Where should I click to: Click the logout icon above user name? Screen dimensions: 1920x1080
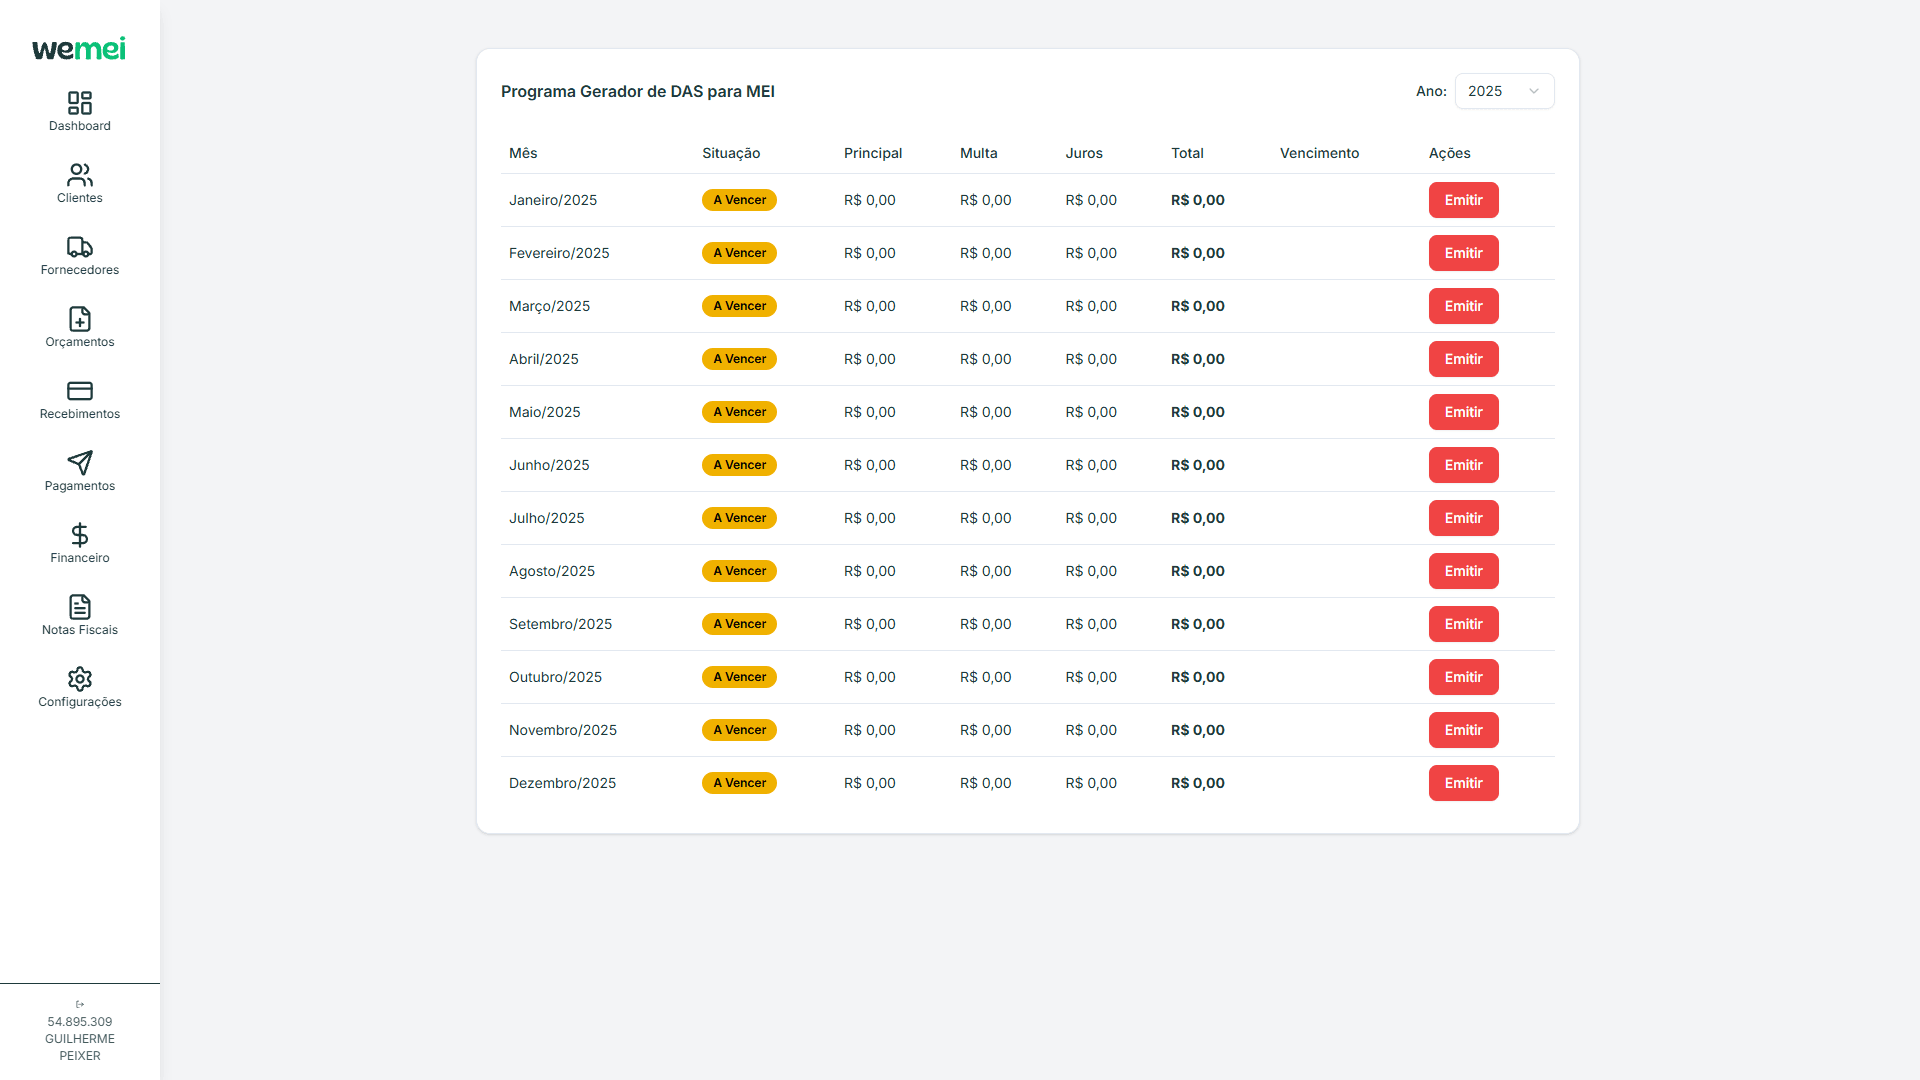[x=80, y=1004]
